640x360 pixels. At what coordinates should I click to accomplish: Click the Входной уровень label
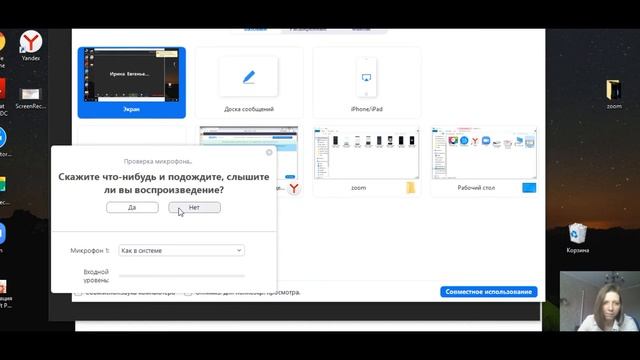[x=96, y=276]
